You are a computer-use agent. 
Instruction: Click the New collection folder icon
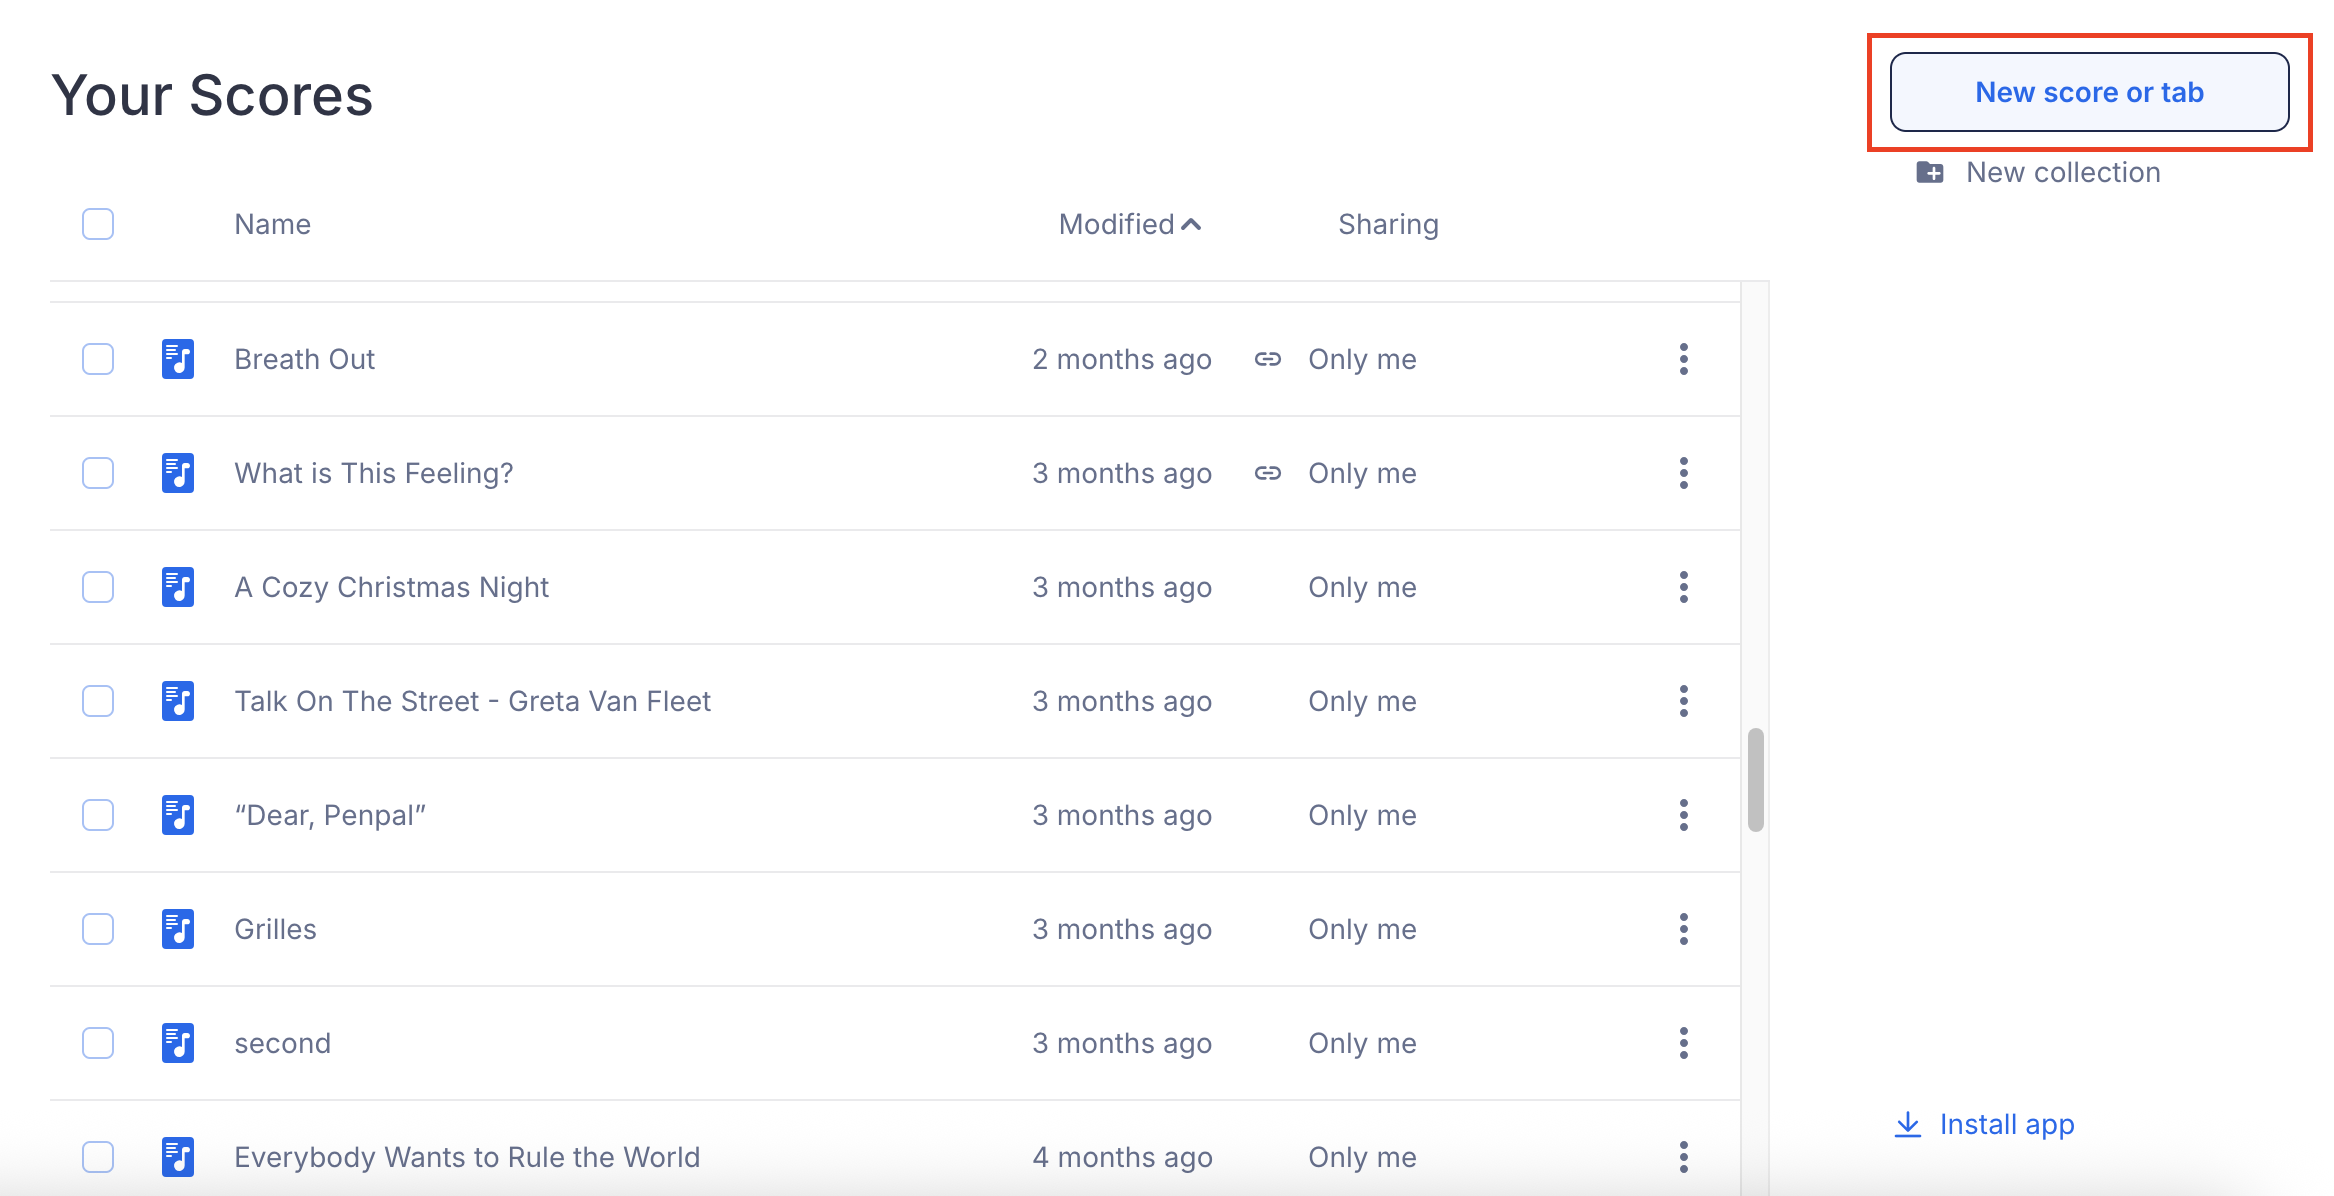coord(1930,172)
